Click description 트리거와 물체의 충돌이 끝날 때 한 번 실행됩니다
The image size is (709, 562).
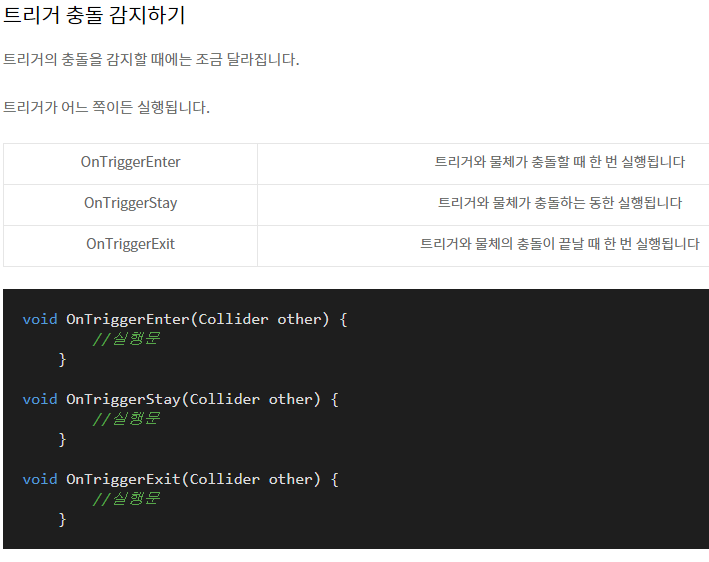click(560, 244)
